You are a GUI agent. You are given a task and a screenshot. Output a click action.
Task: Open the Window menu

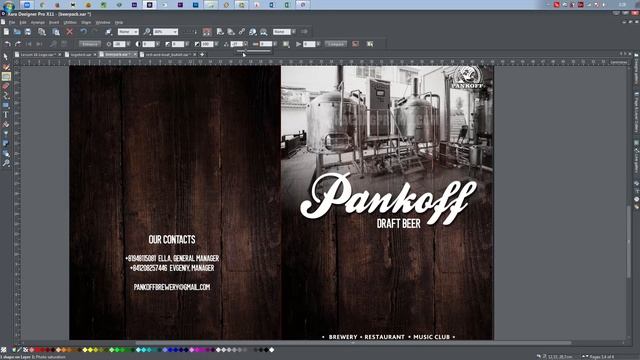[103, 22]
